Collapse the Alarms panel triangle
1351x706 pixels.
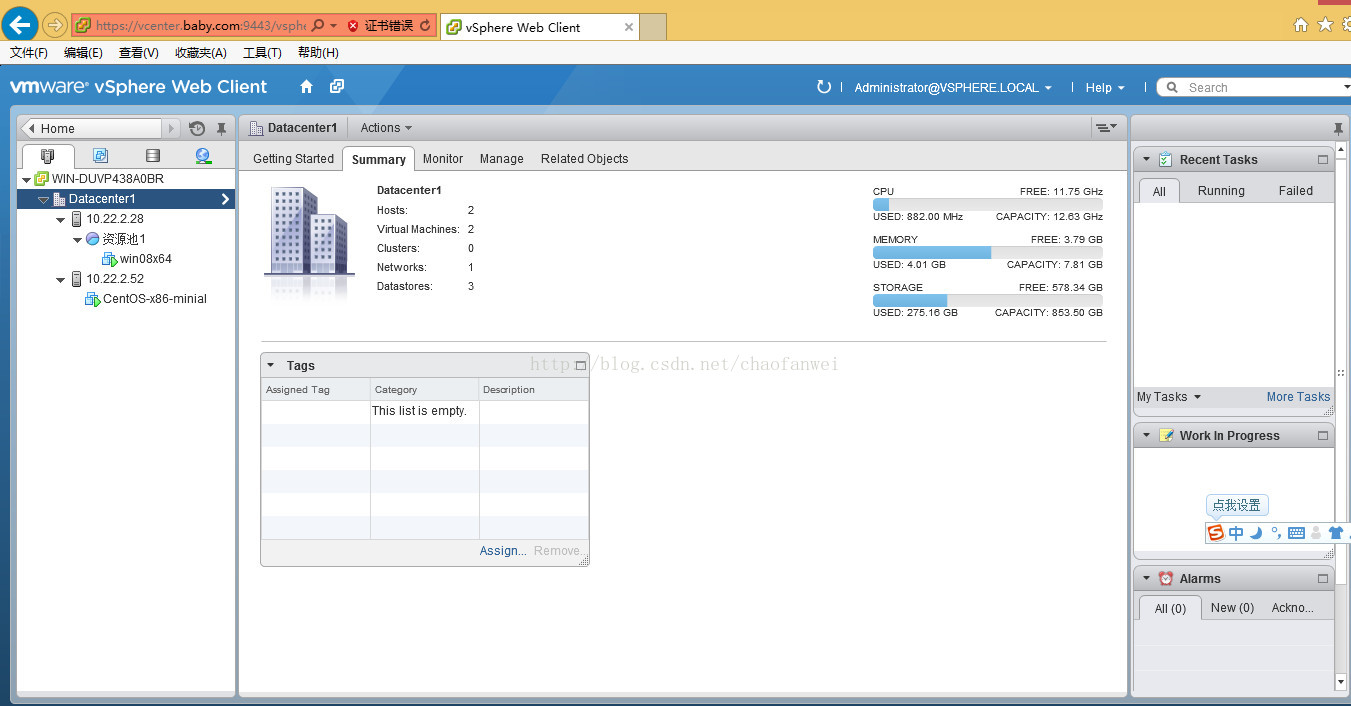tap(1146, 578)
